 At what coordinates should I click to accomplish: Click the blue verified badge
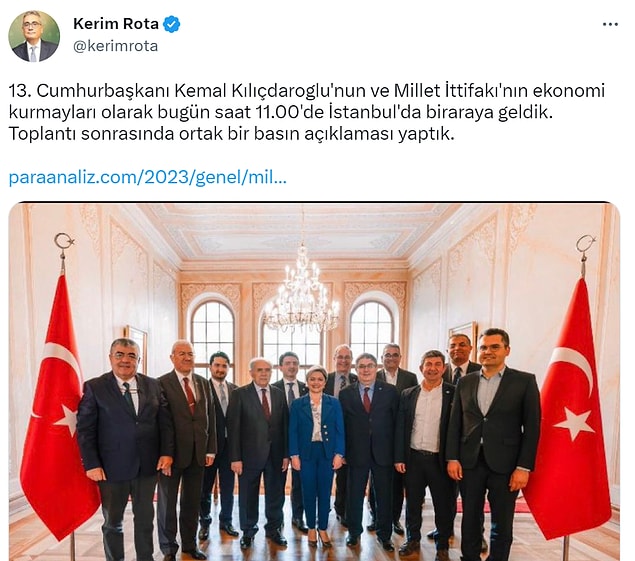click(171, 25)
